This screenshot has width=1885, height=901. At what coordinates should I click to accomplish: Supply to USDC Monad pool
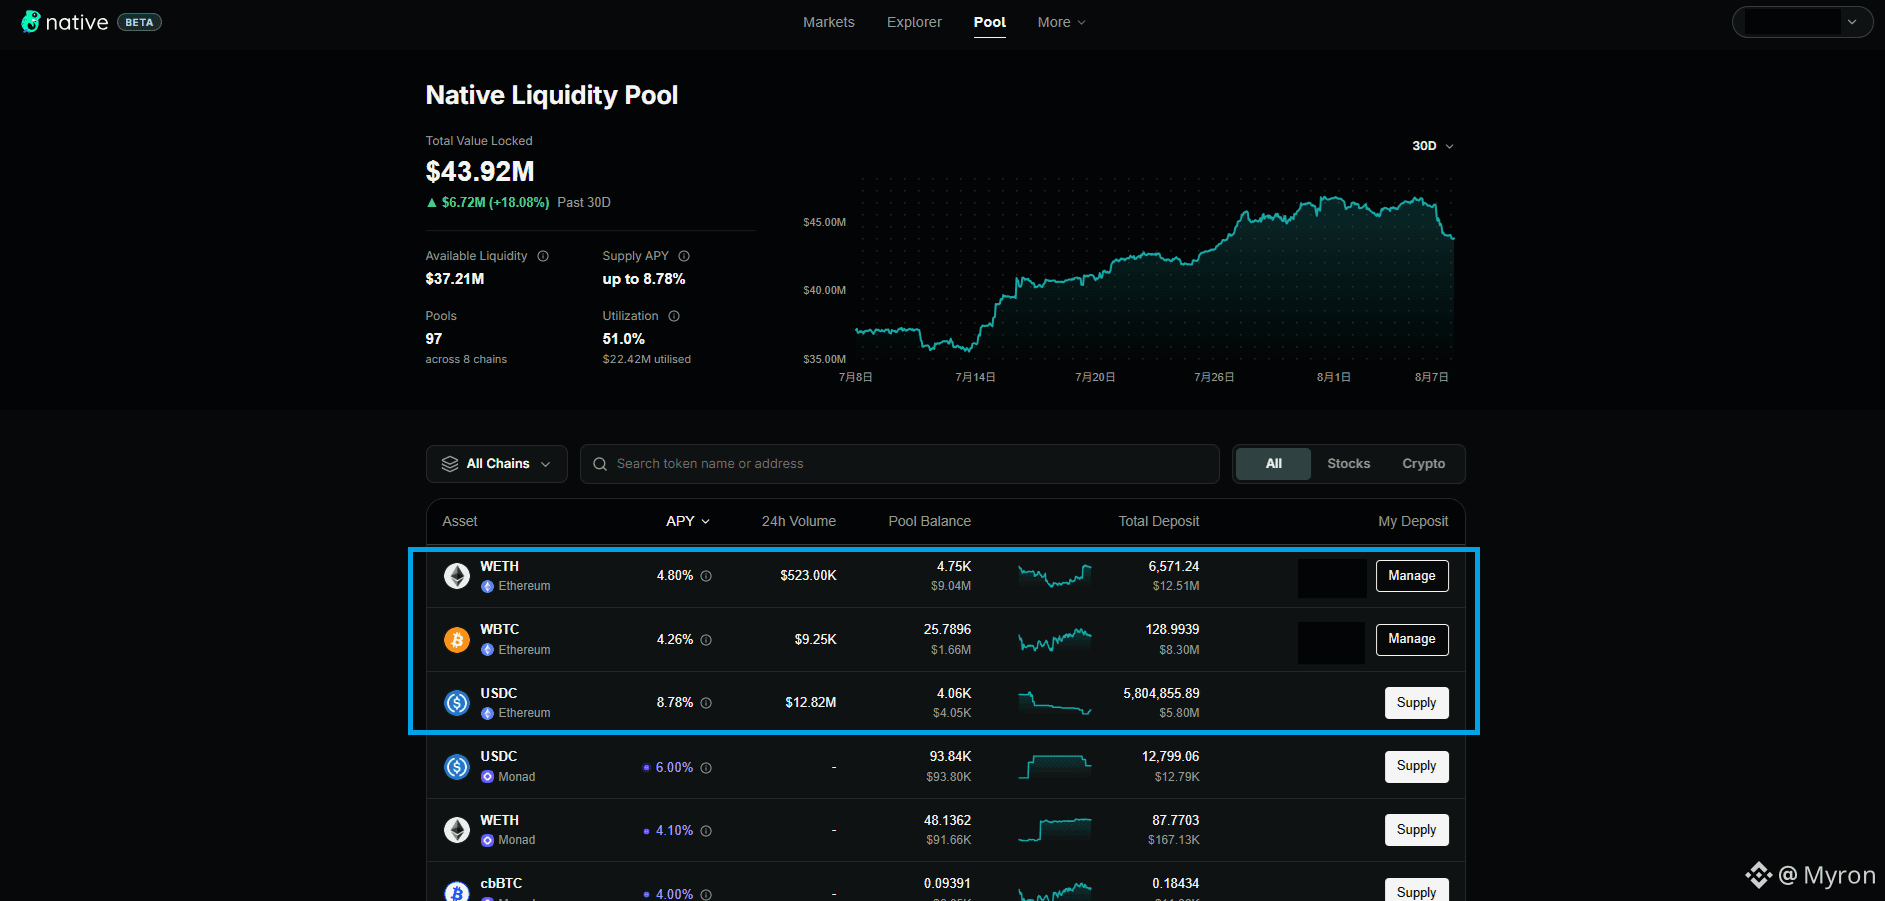[x=1416, y=766]
